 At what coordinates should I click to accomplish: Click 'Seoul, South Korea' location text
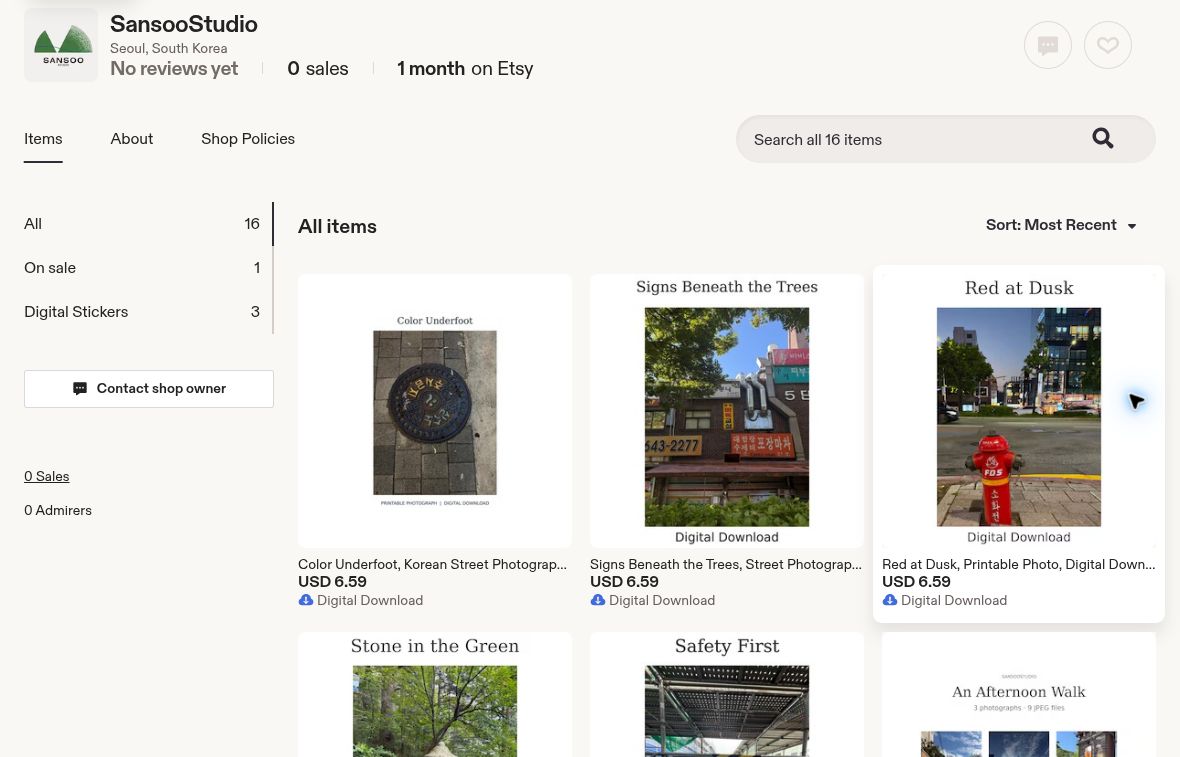click(169, 48)
